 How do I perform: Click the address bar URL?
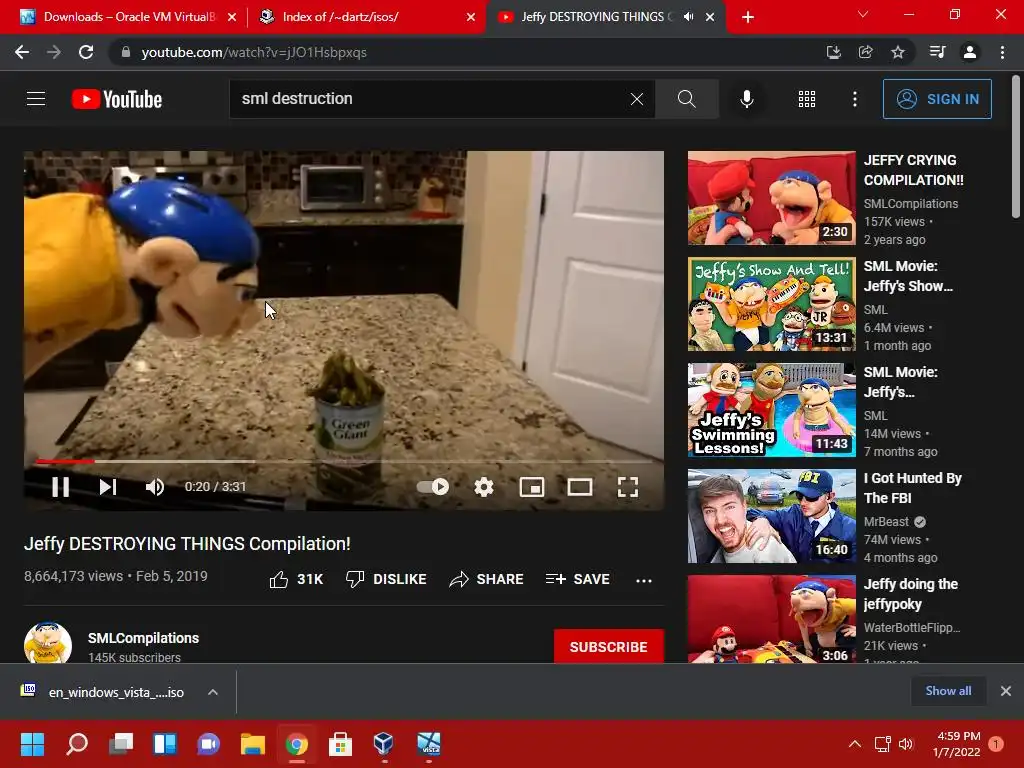point(254,52)
